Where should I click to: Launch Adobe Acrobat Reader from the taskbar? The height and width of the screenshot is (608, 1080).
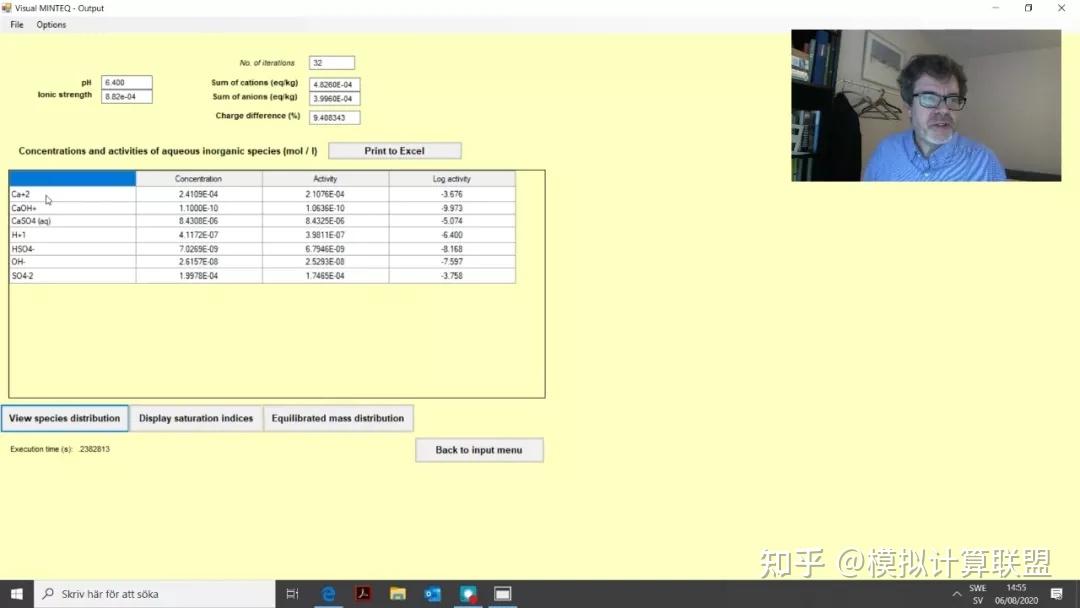[363, 593]
